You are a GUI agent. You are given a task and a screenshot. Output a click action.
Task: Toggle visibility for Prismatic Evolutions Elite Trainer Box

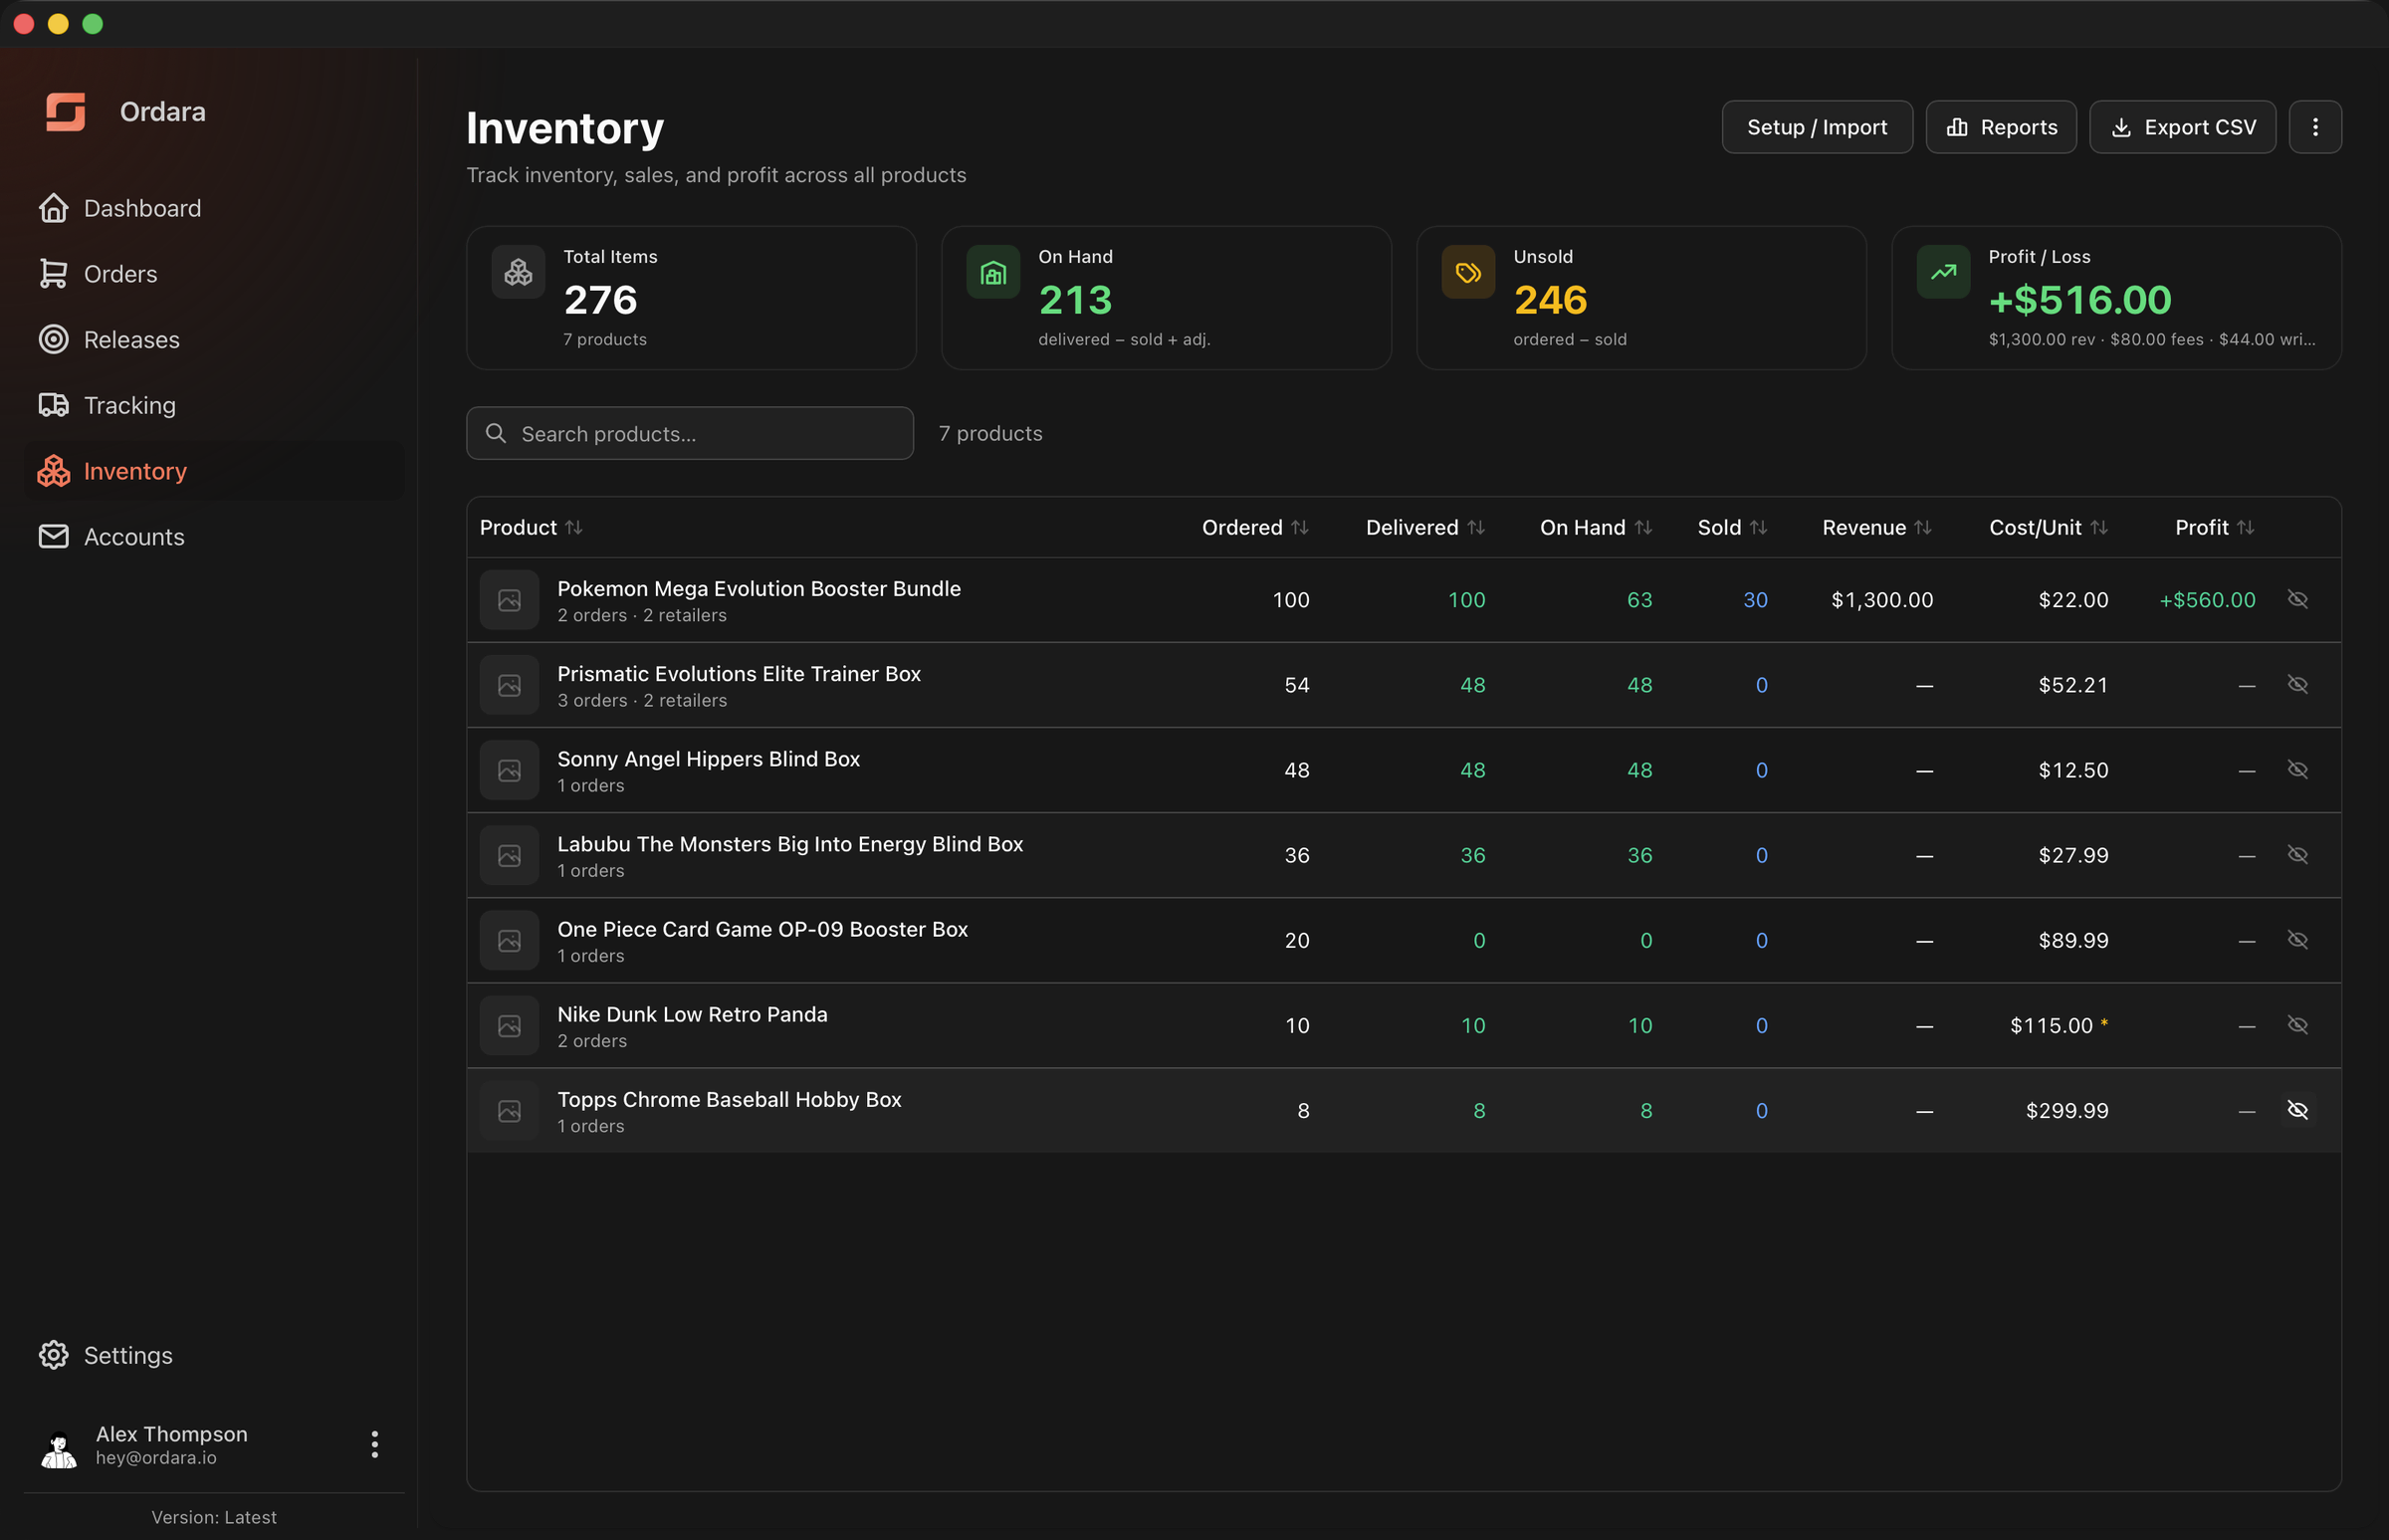tap(2298, 685)
